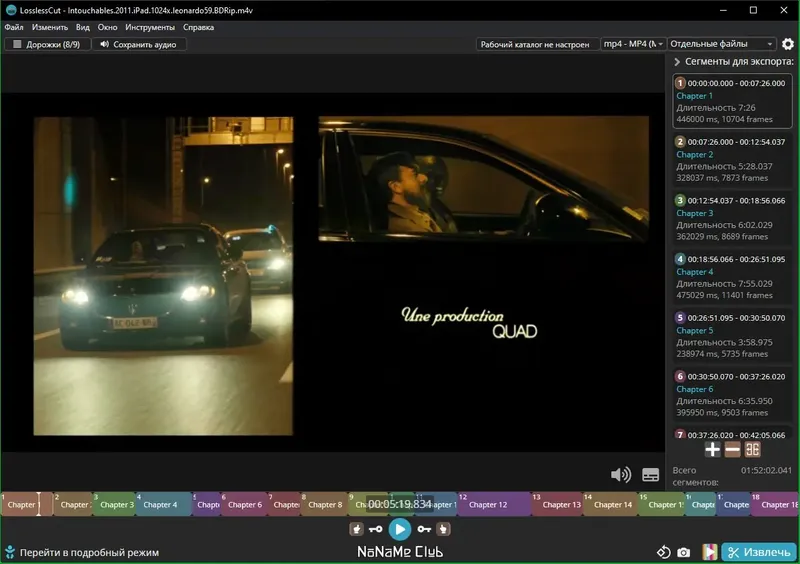The width and height of the screenshot is (800, 564).
Task: Split the segment at cursor icon
Action: 753,450
